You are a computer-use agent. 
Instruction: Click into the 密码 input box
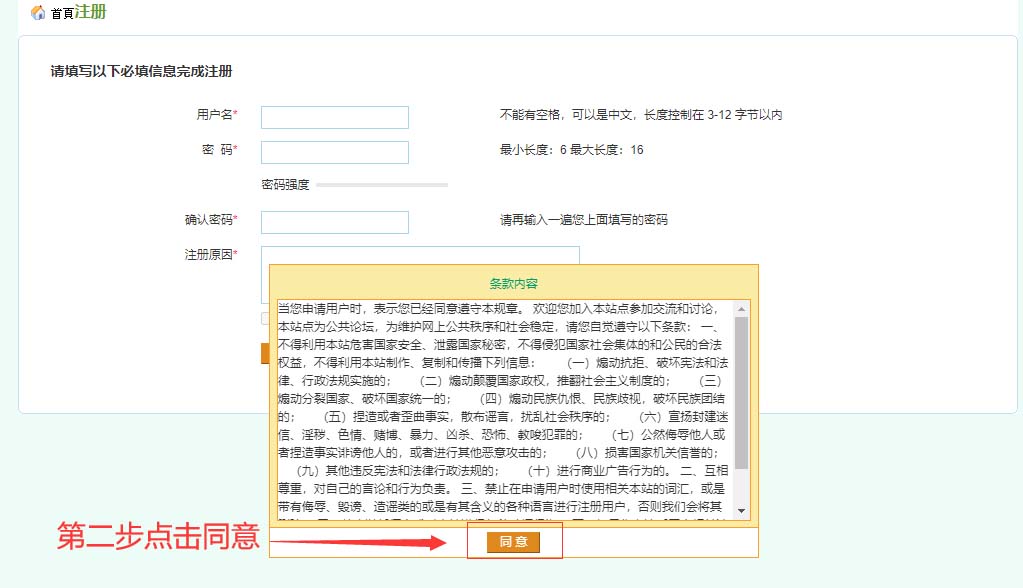(x=334, y=152)
